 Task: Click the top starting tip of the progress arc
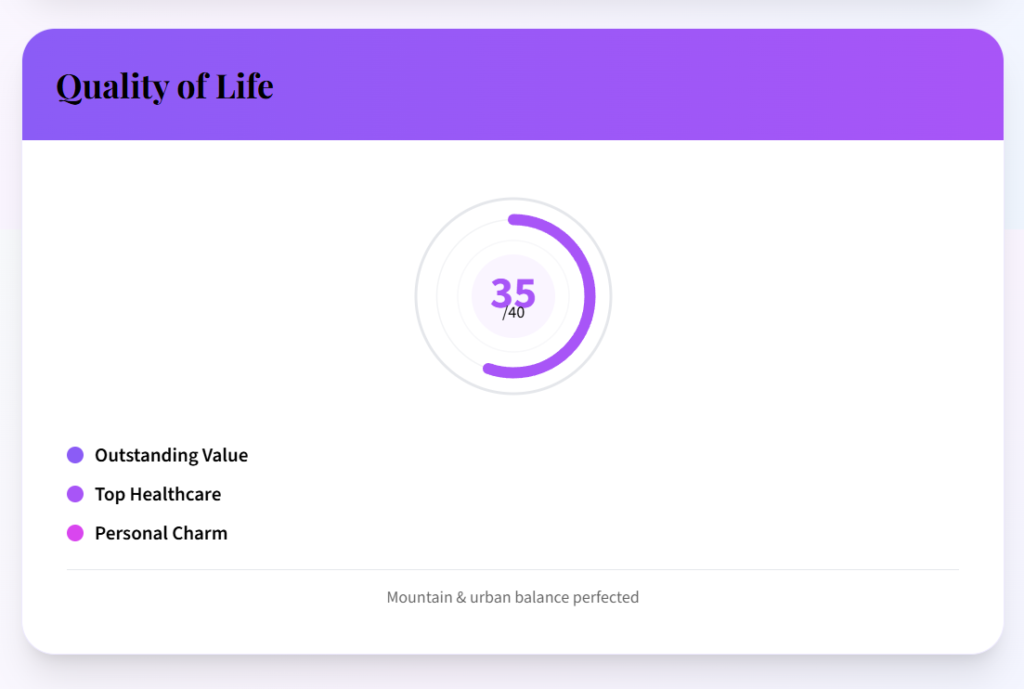(x=514, y=219)
